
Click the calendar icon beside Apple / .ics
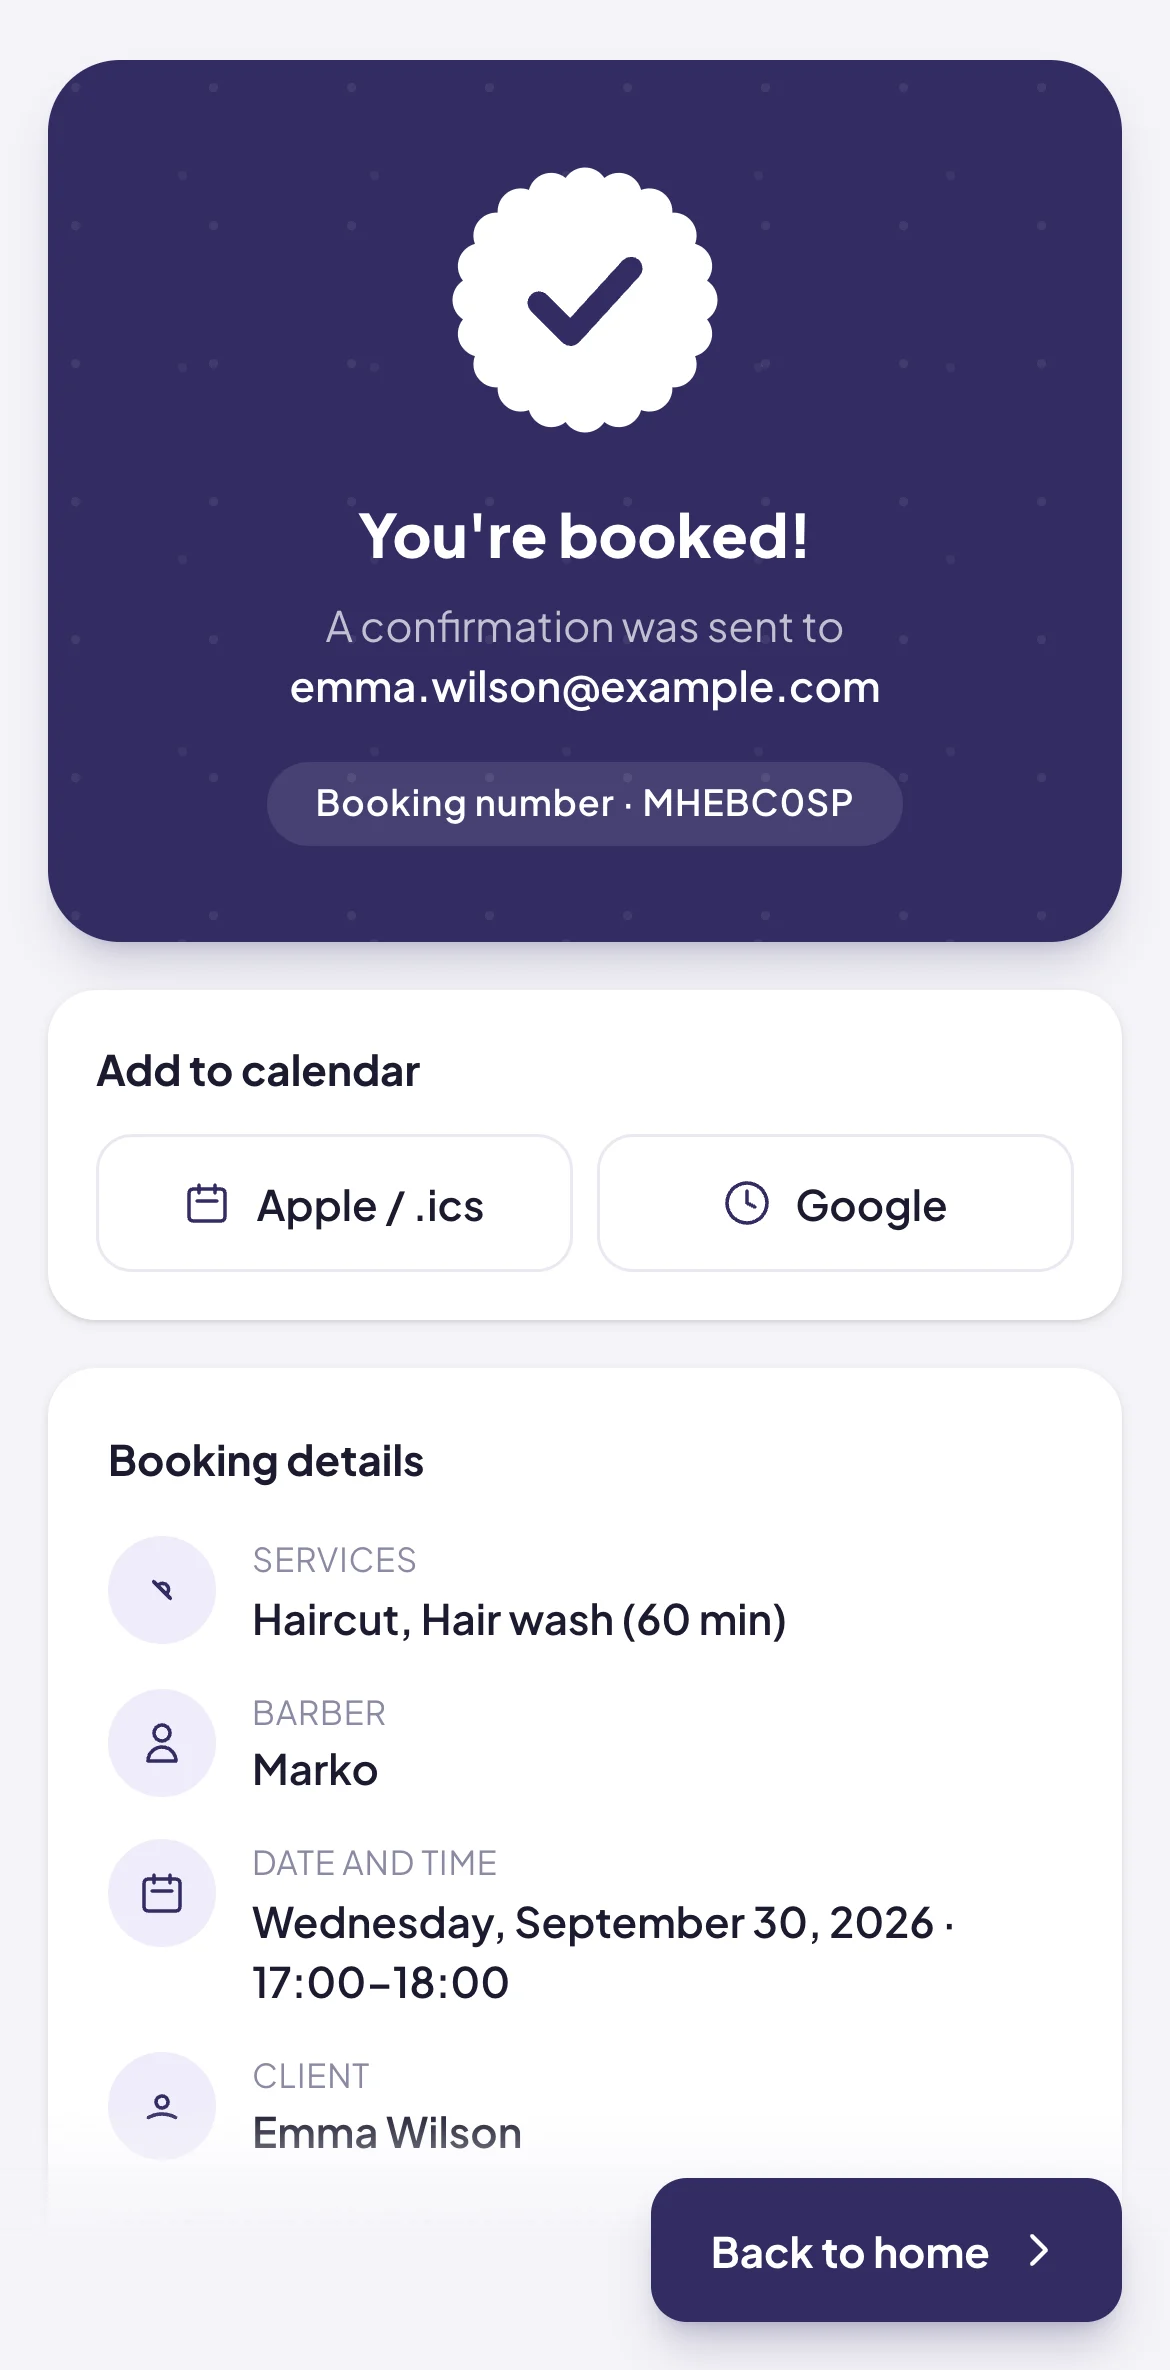click(x=207, y=1203)
